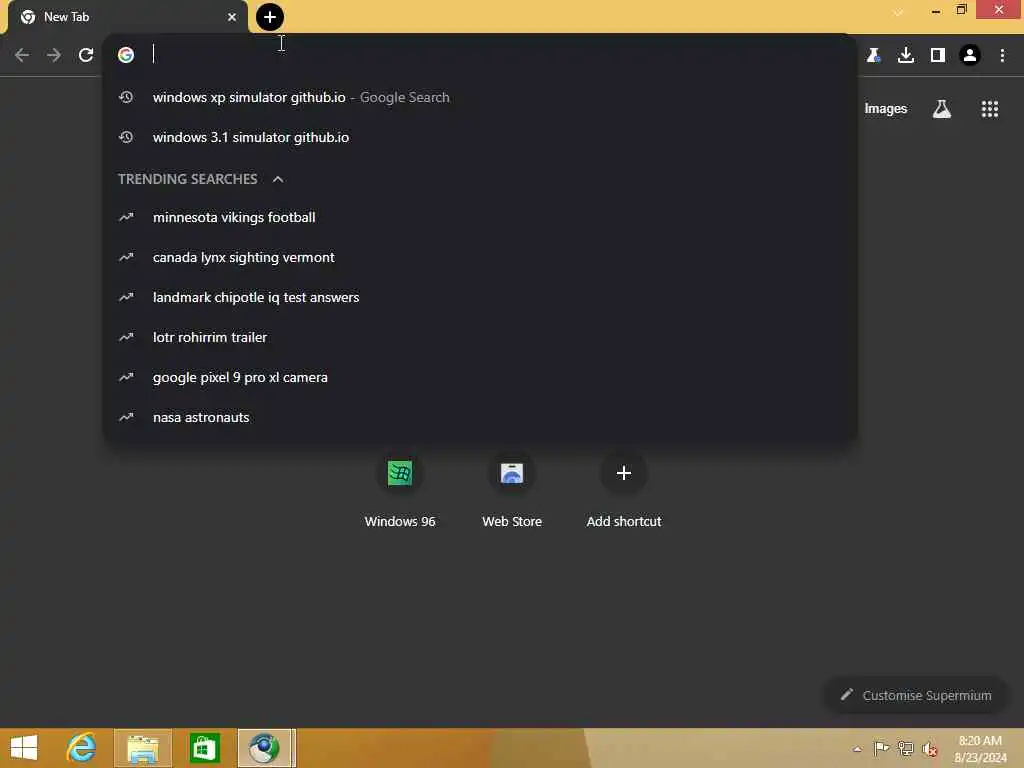This screenshot has width=1024, height=768.
Task: Open the Images link
Action: click(x=886, y=108)
